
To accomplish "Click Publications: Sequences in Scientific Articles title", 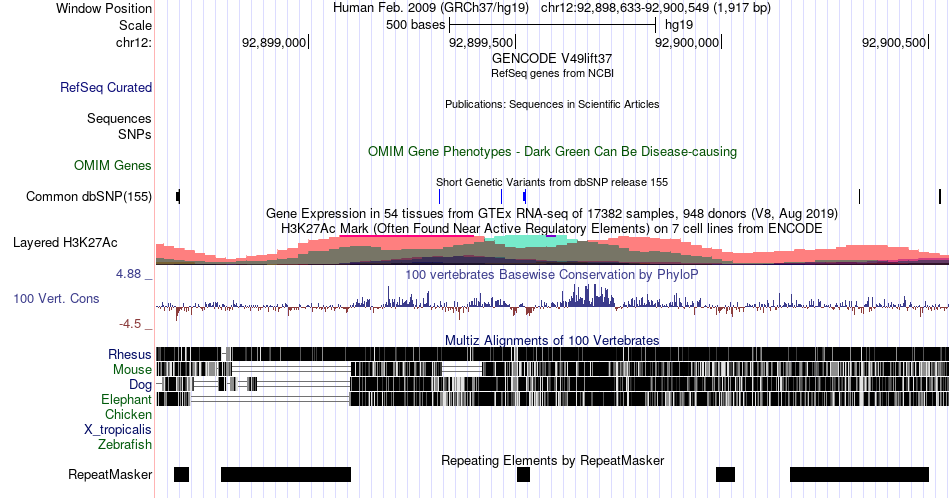I will coord(552,104).
